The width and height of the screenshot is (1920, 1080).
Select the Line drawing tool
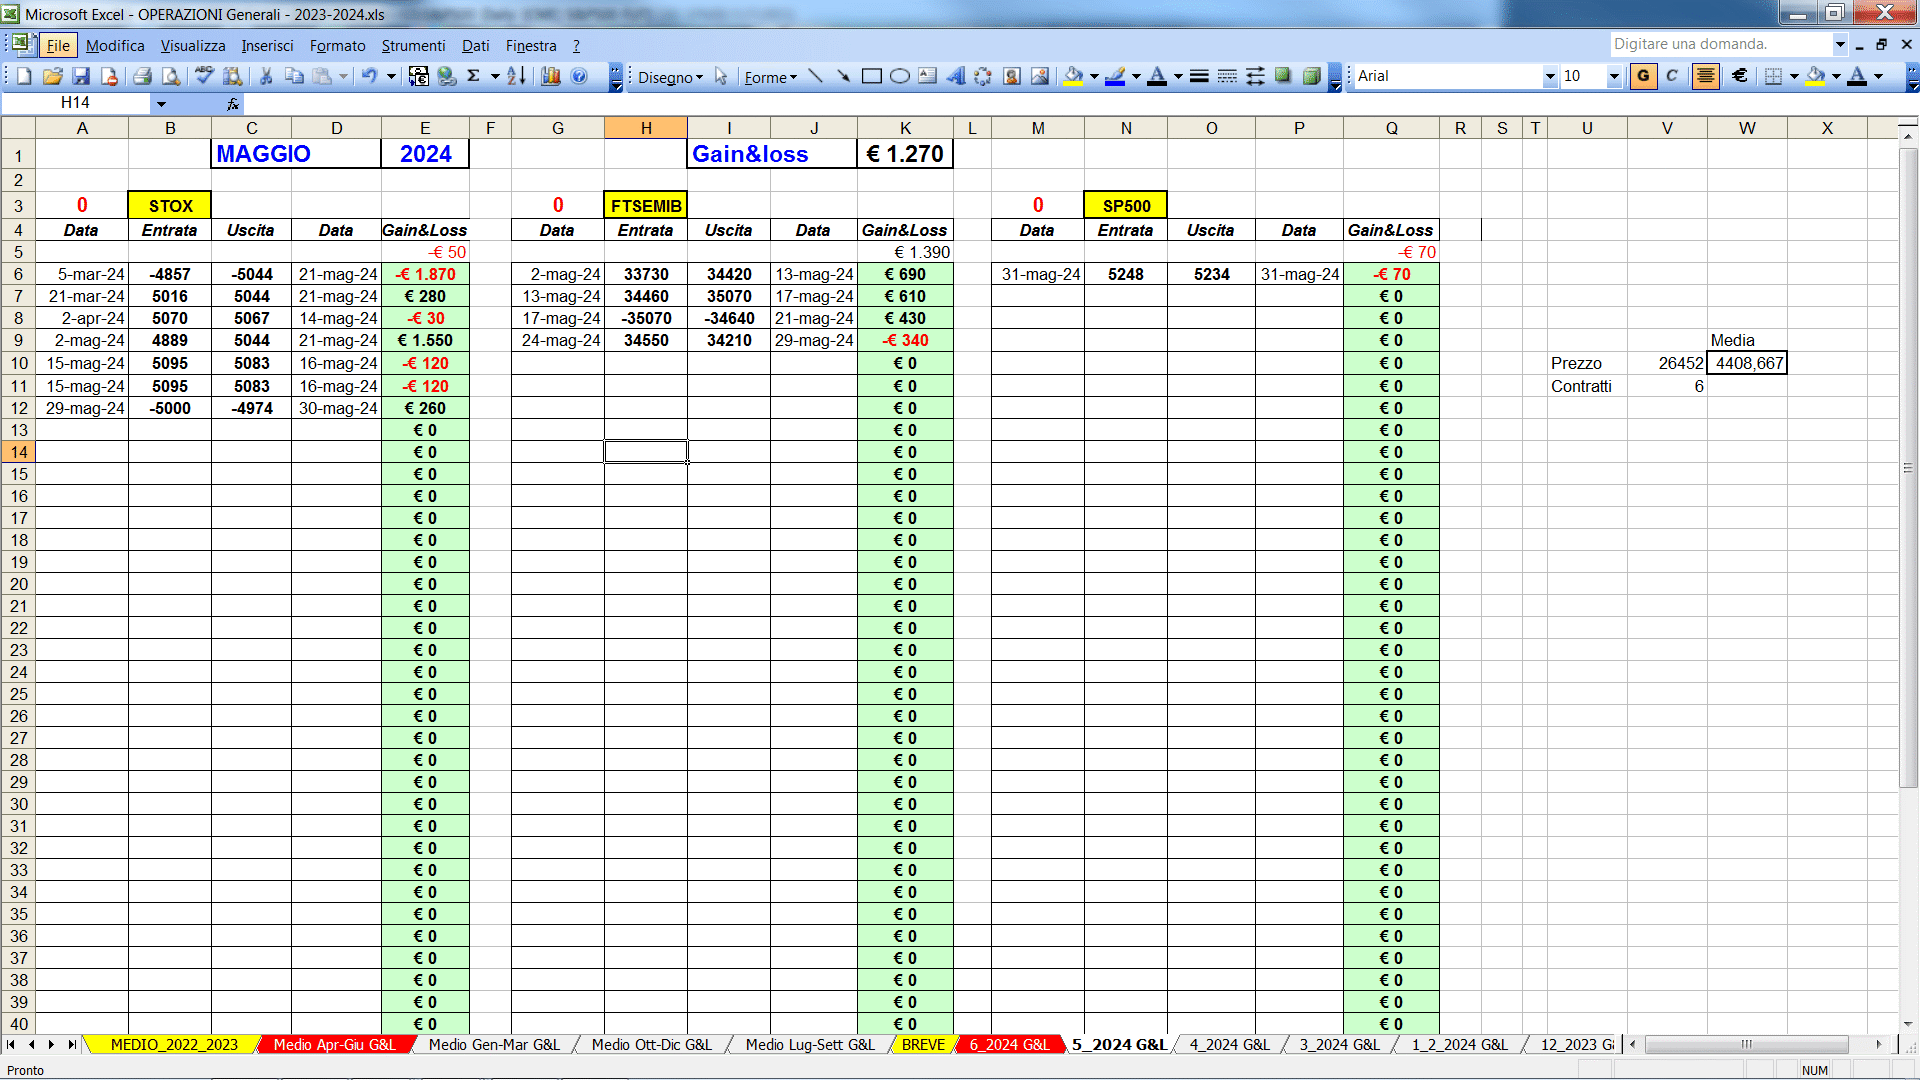click(815, 76)
